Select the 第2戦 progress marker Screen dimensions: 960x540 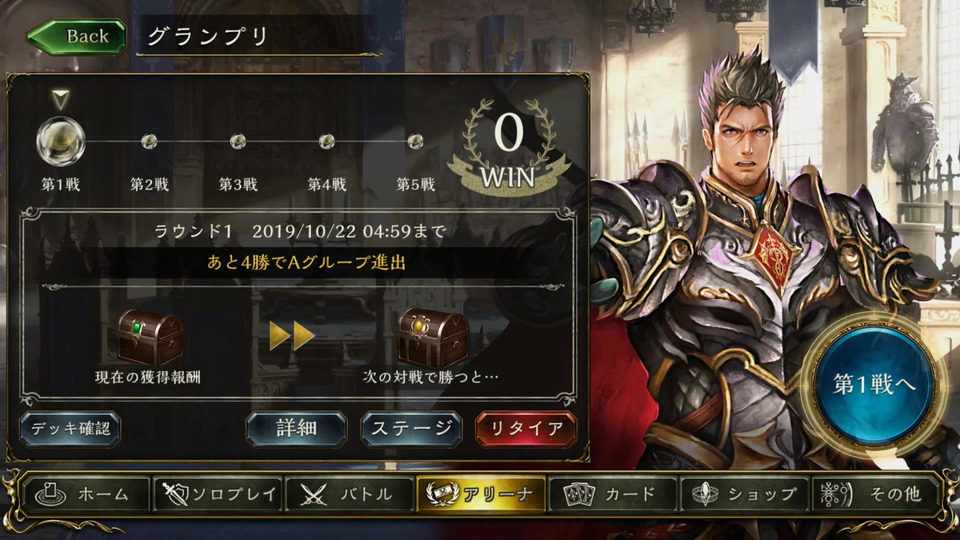(149, 142)
